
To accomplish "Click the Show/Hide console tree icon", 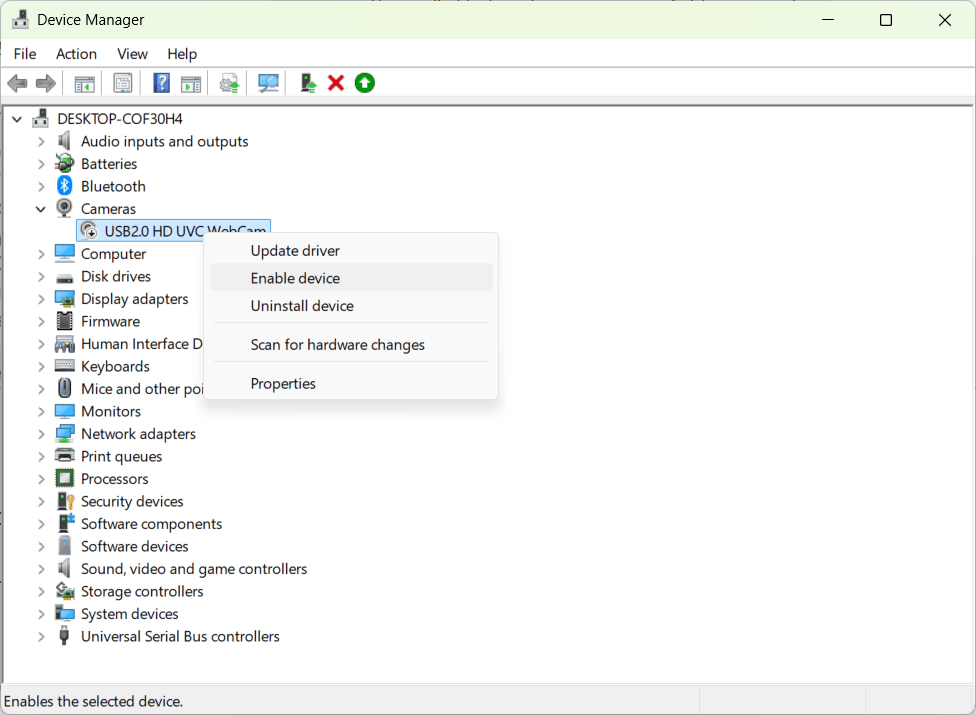I will click(84, 83).
